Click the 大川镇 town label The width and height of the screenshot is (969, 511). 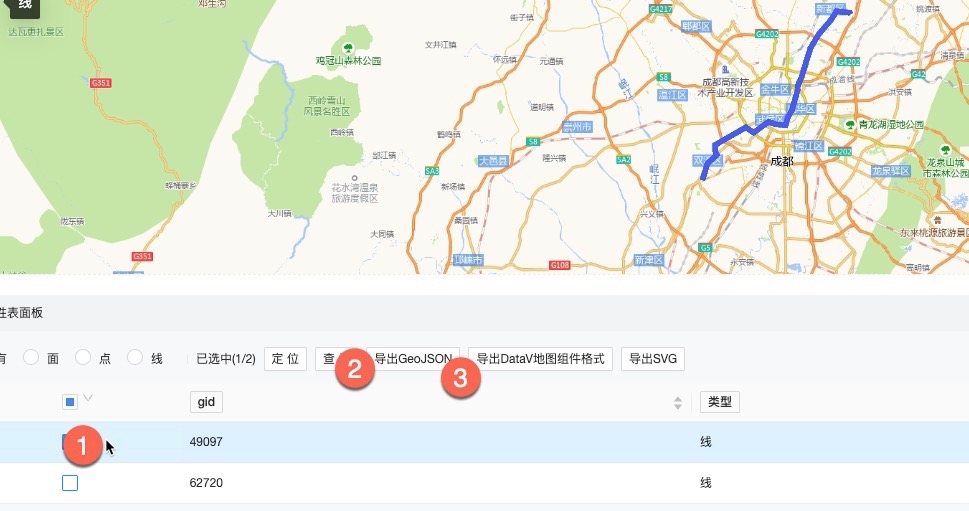[279, 213]
